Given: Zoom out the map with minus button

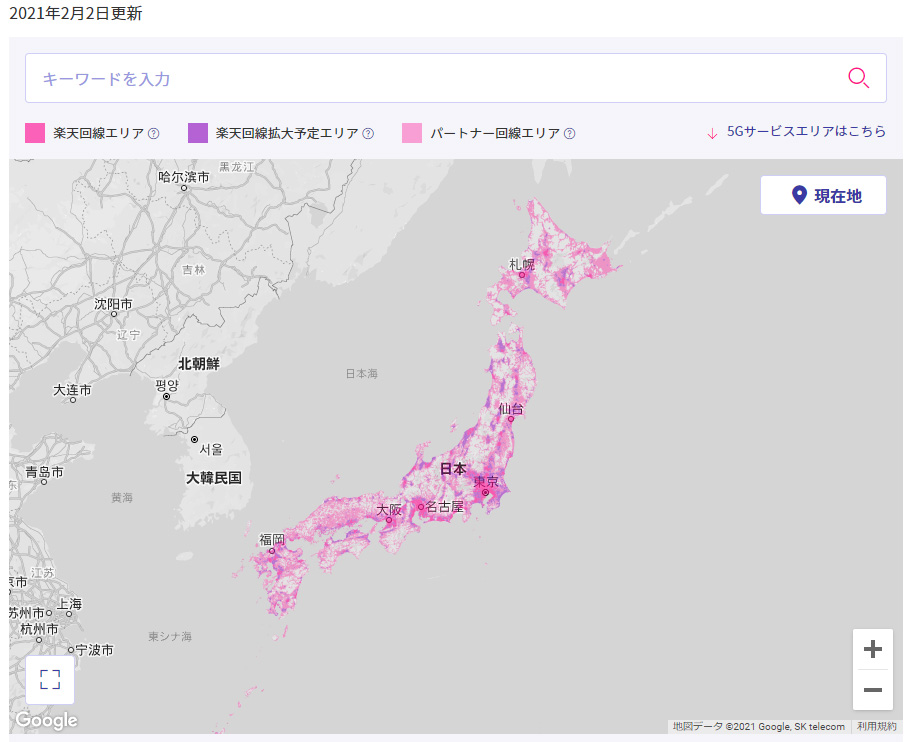Looking at the screenshot, I should click(x=872, y=690).
